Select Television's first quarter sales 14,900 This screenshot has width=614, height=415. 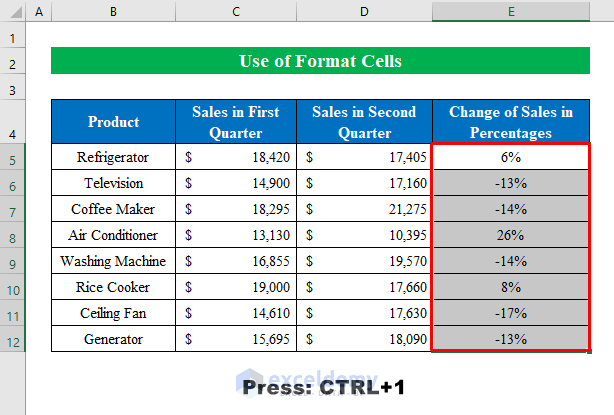[236, 184]
